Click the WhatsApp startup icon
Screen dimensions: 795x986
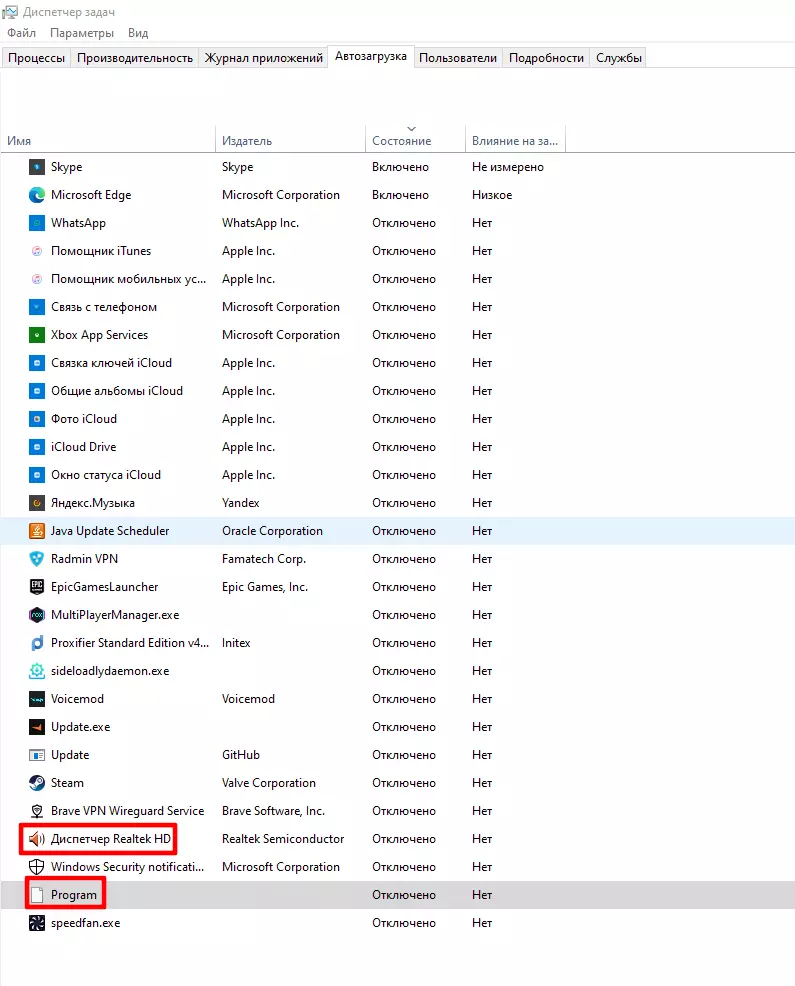36,223
